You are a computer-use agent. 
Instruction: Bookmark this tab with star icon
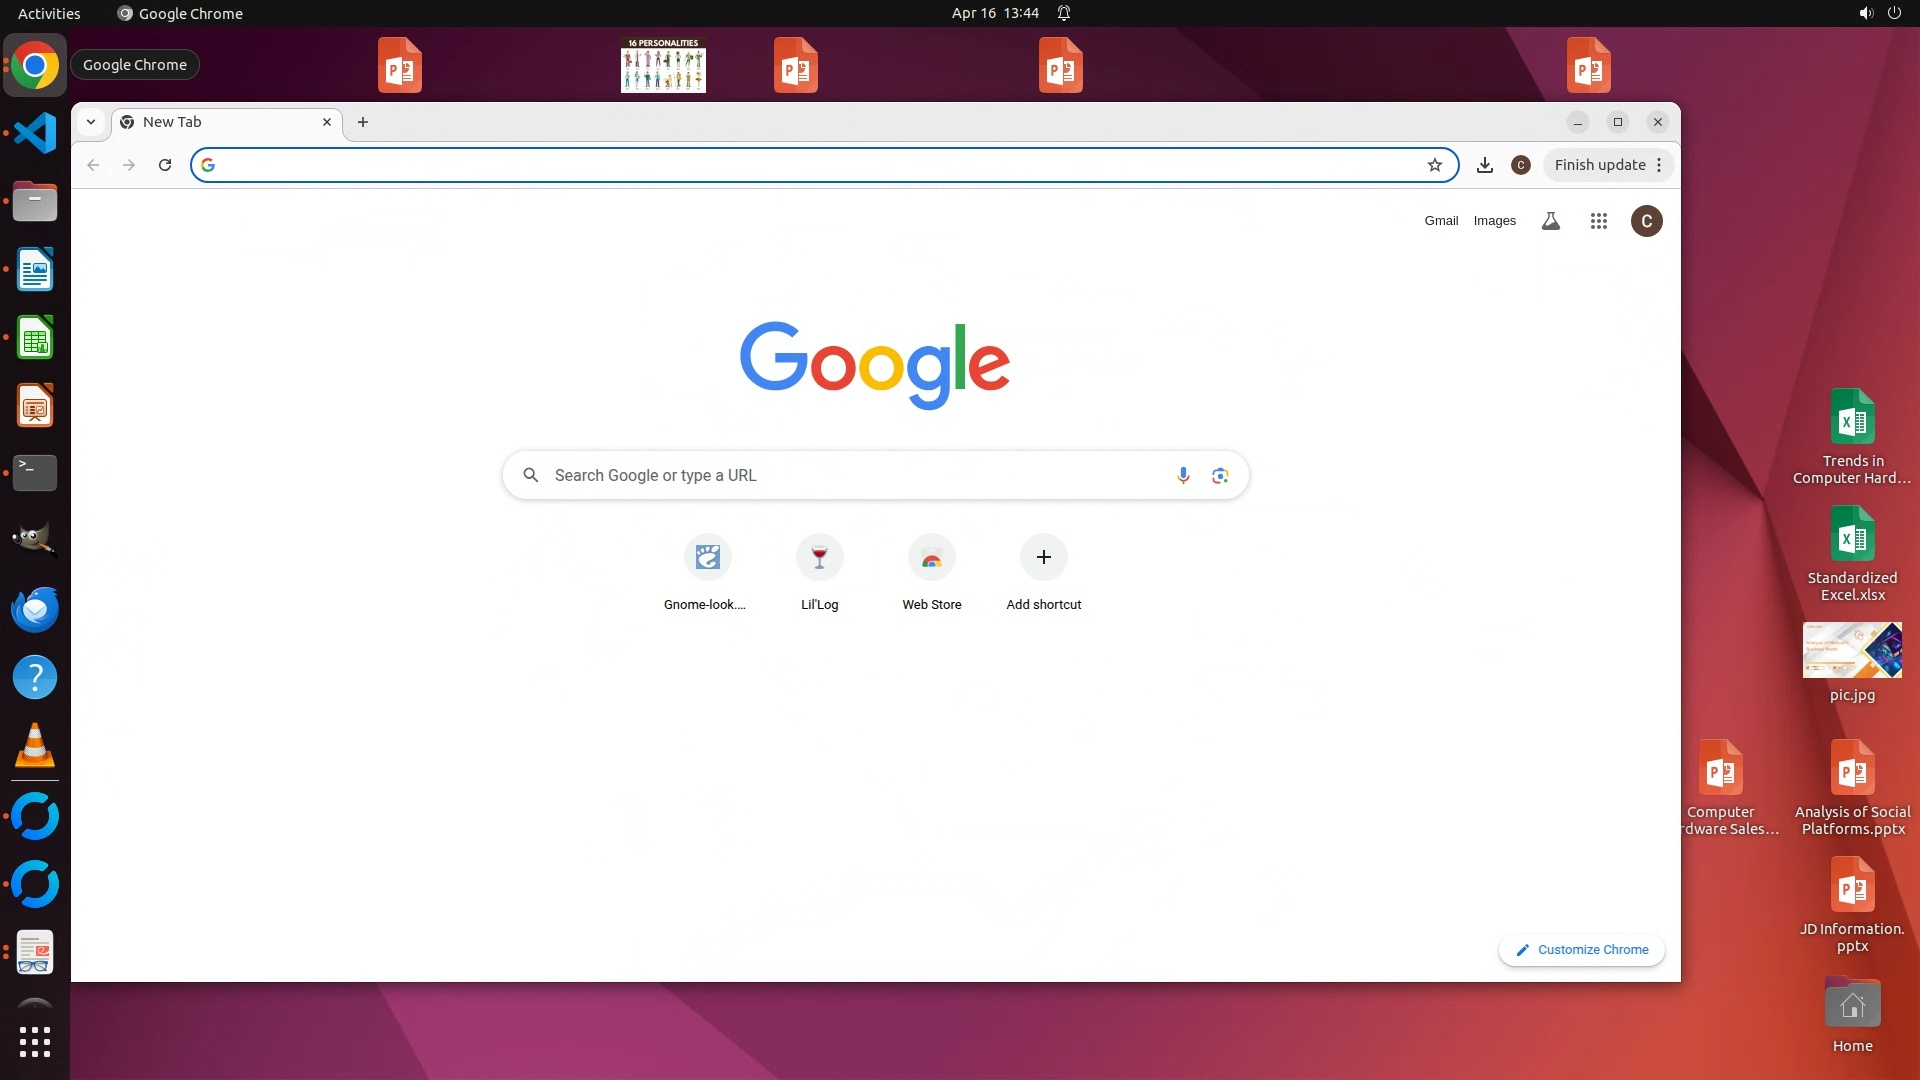[1435, 165]
